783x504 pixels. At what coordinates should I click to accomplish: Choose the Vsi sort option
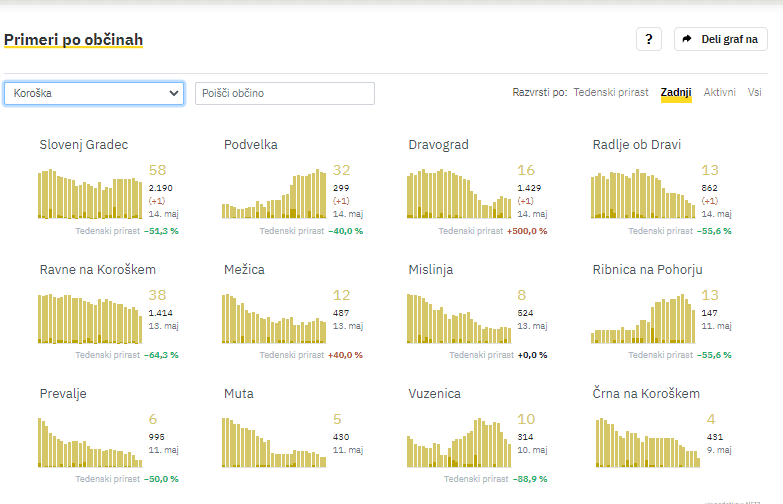tap(755, 92)
